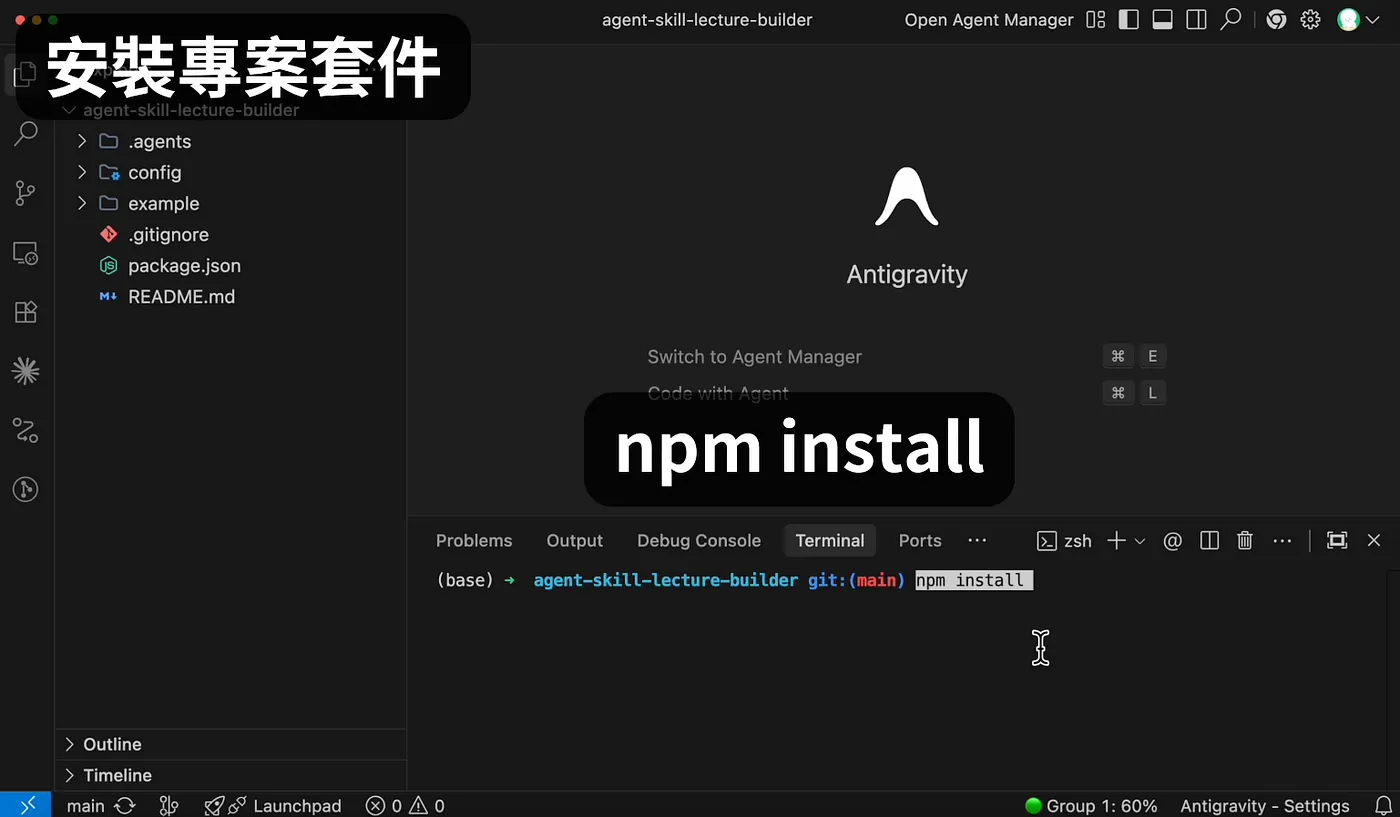1400x817 pixels.
Task: Click the @ icon in terminal toolbar
Action: point(1173,541)
